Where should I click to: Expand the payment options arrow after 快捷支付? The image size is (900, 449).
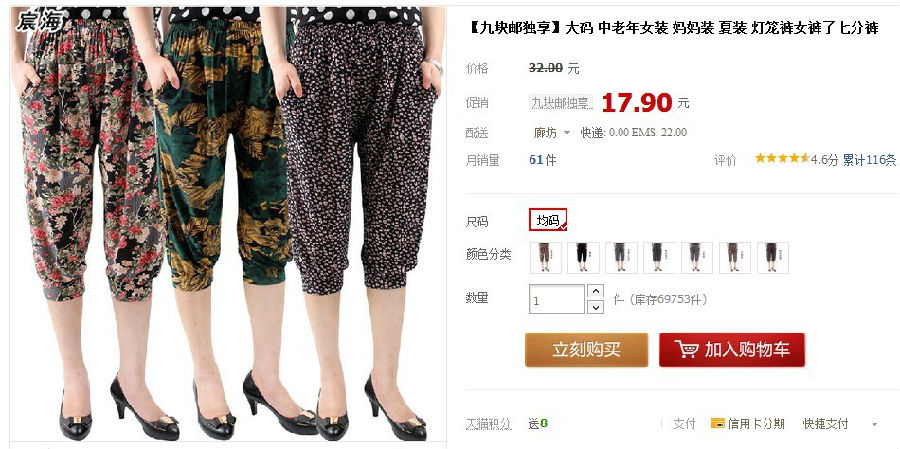tap(875, 425)
